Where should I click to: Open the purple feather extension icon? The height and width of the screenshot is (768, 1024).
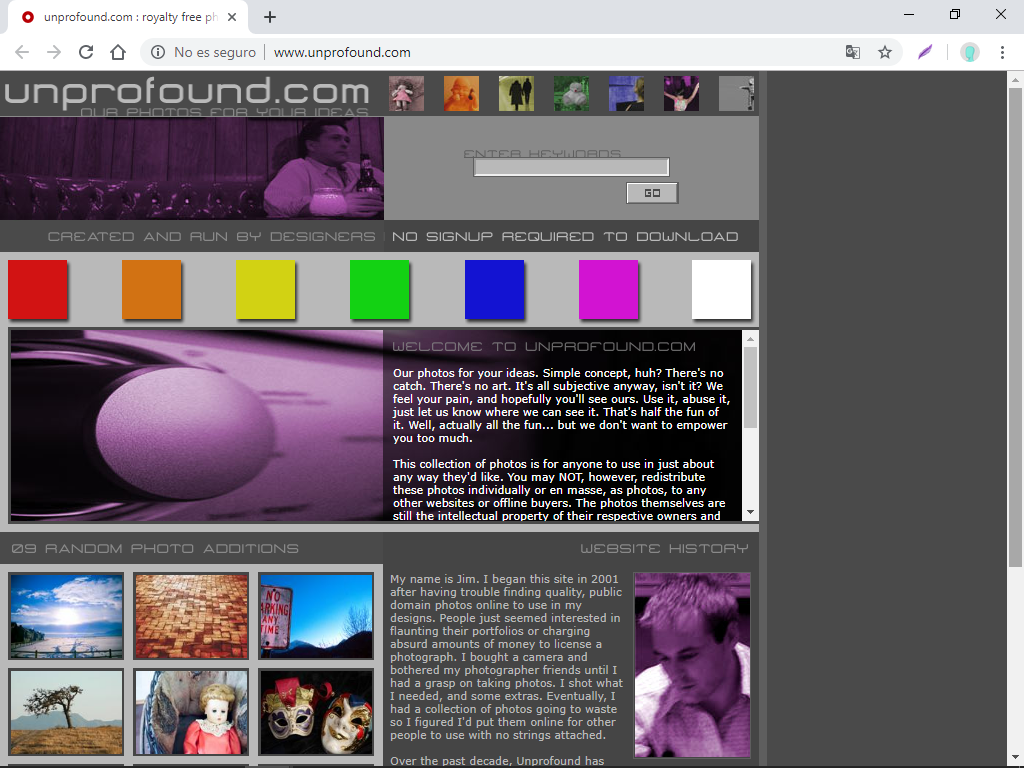(x=925, y=52)
